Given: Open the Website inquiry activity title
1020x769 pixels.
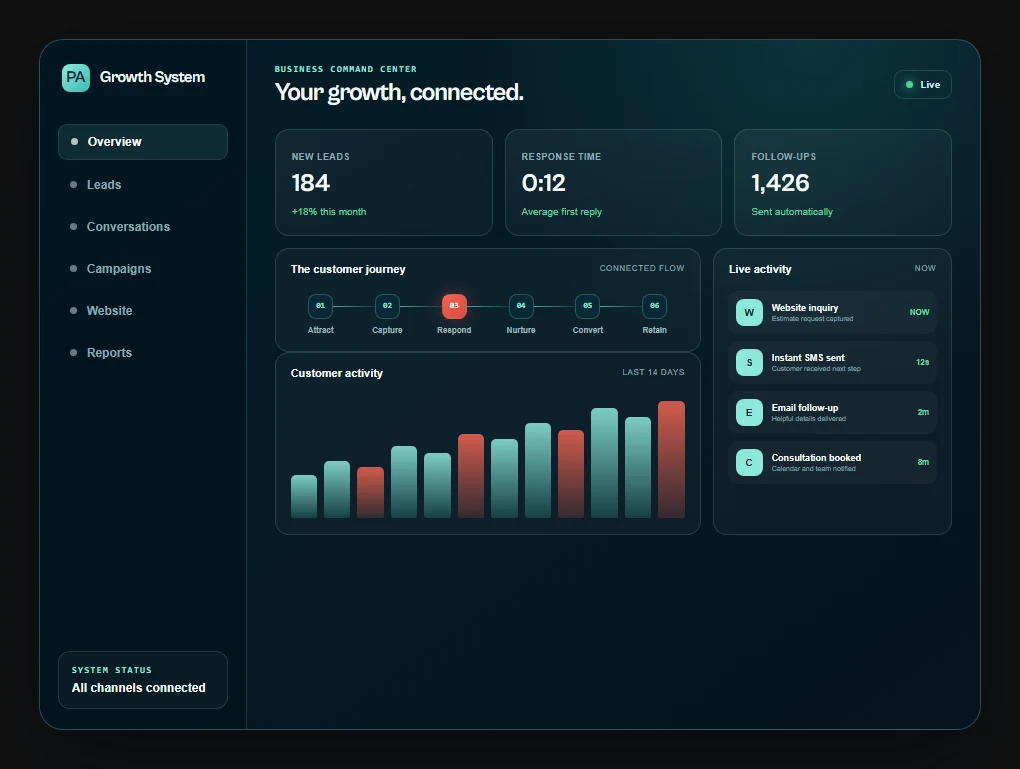Looking at the screenshot, I should pos(805,308).
